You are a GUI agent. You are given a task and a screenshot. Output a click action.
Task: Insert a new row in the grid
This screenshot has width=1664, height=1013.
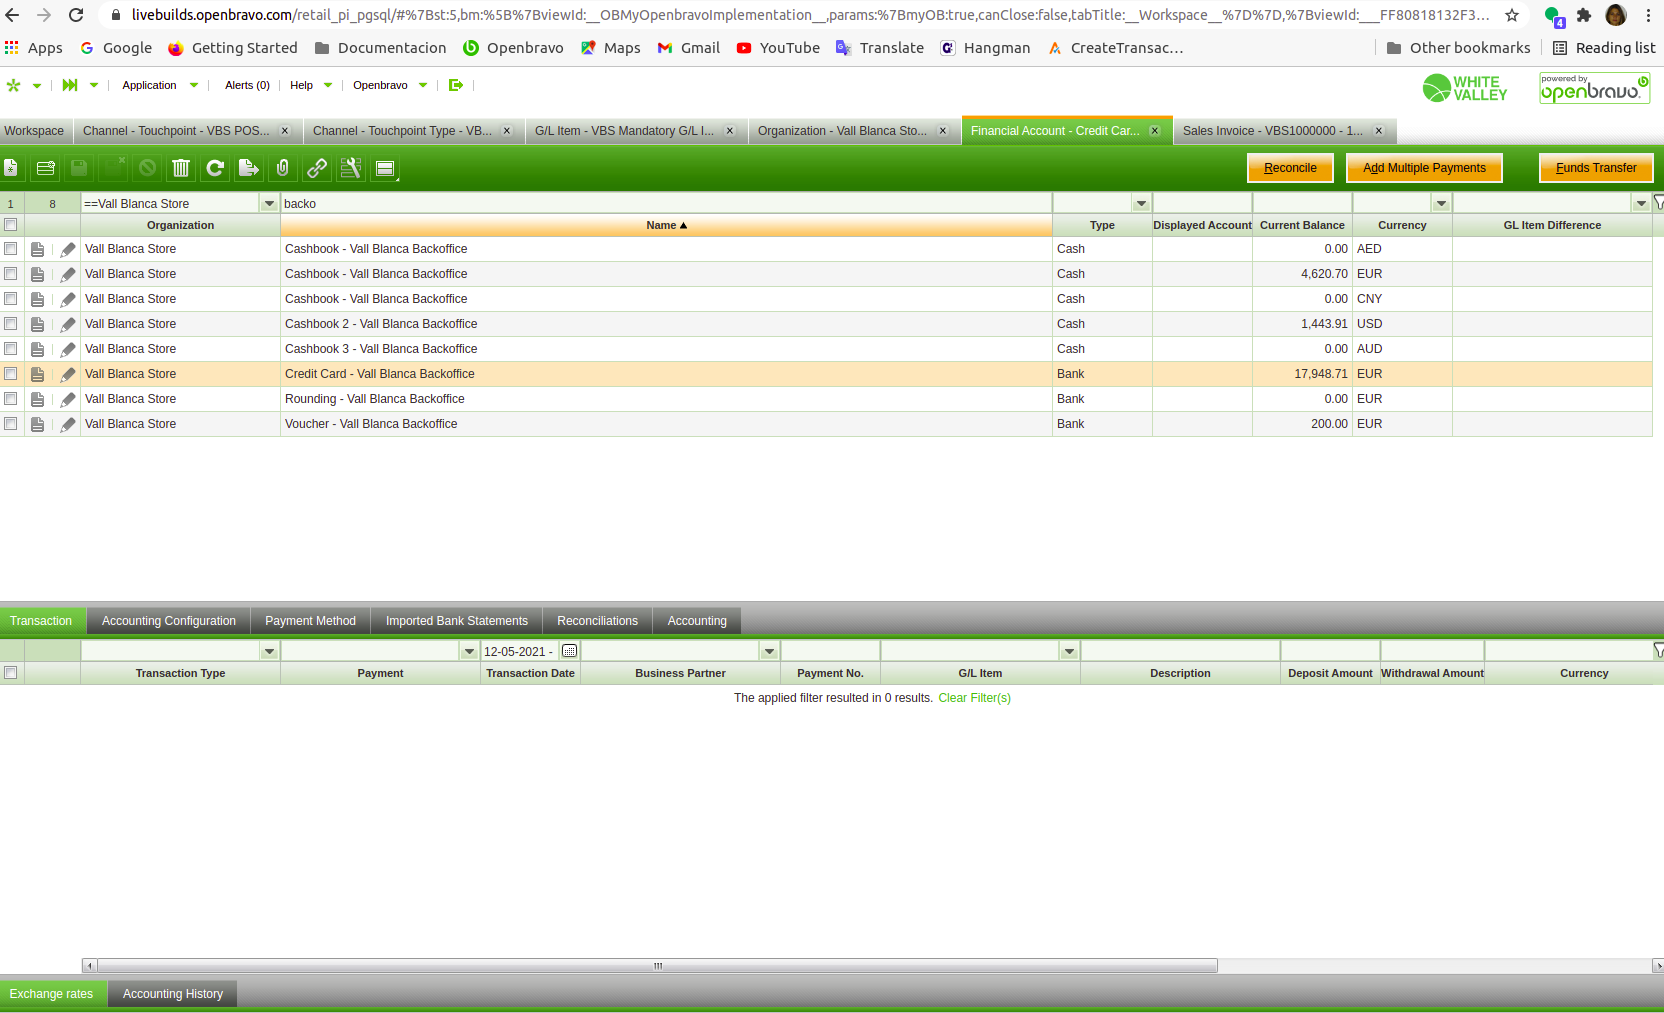point(45,168)
